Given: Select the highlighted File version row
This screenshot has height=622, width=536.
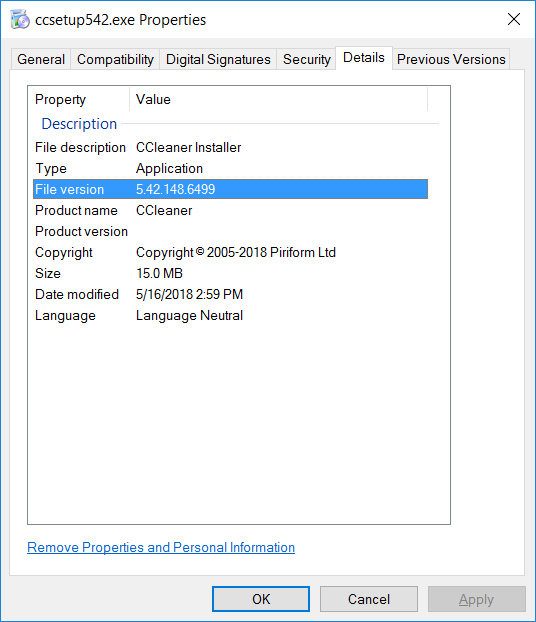Looking at the screenshot, I should click(230, 189).
